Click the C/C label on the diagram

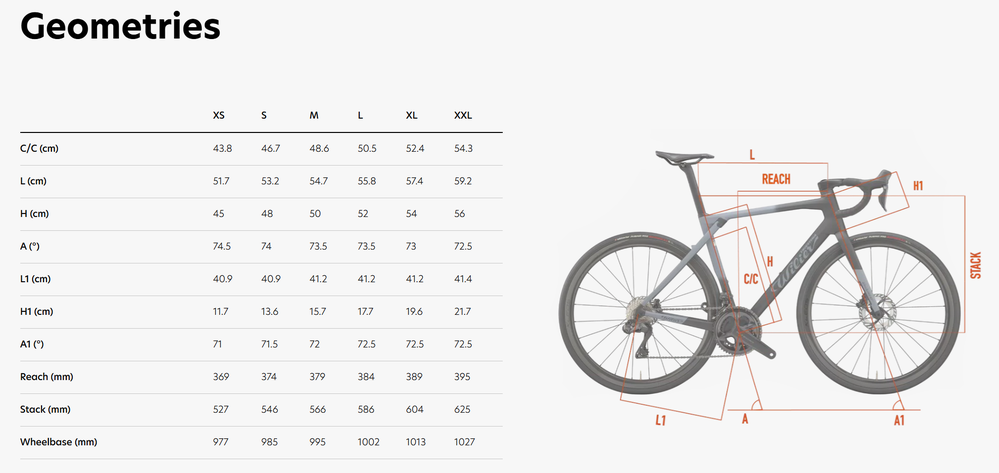click(x=751, y=279)
